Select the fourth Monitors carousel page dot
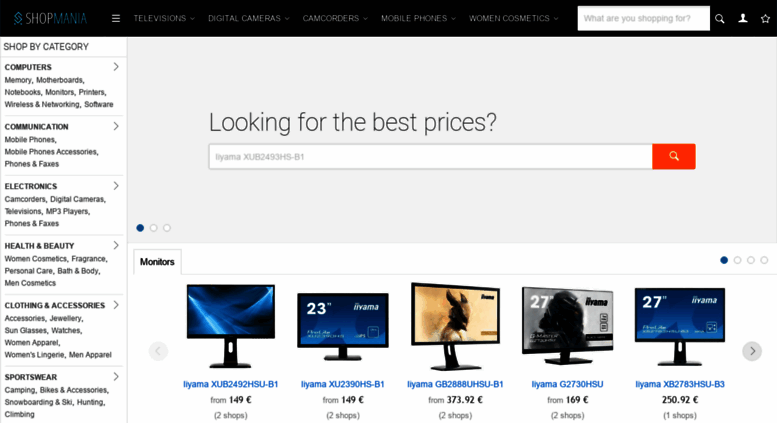777x423 pixels. [764, 260]
